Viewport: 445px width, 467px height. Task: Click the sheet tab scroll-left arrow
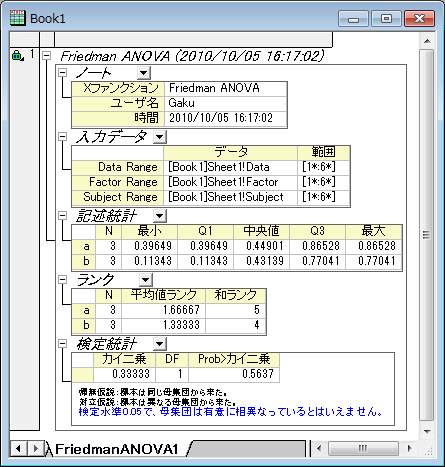[18, 448]
